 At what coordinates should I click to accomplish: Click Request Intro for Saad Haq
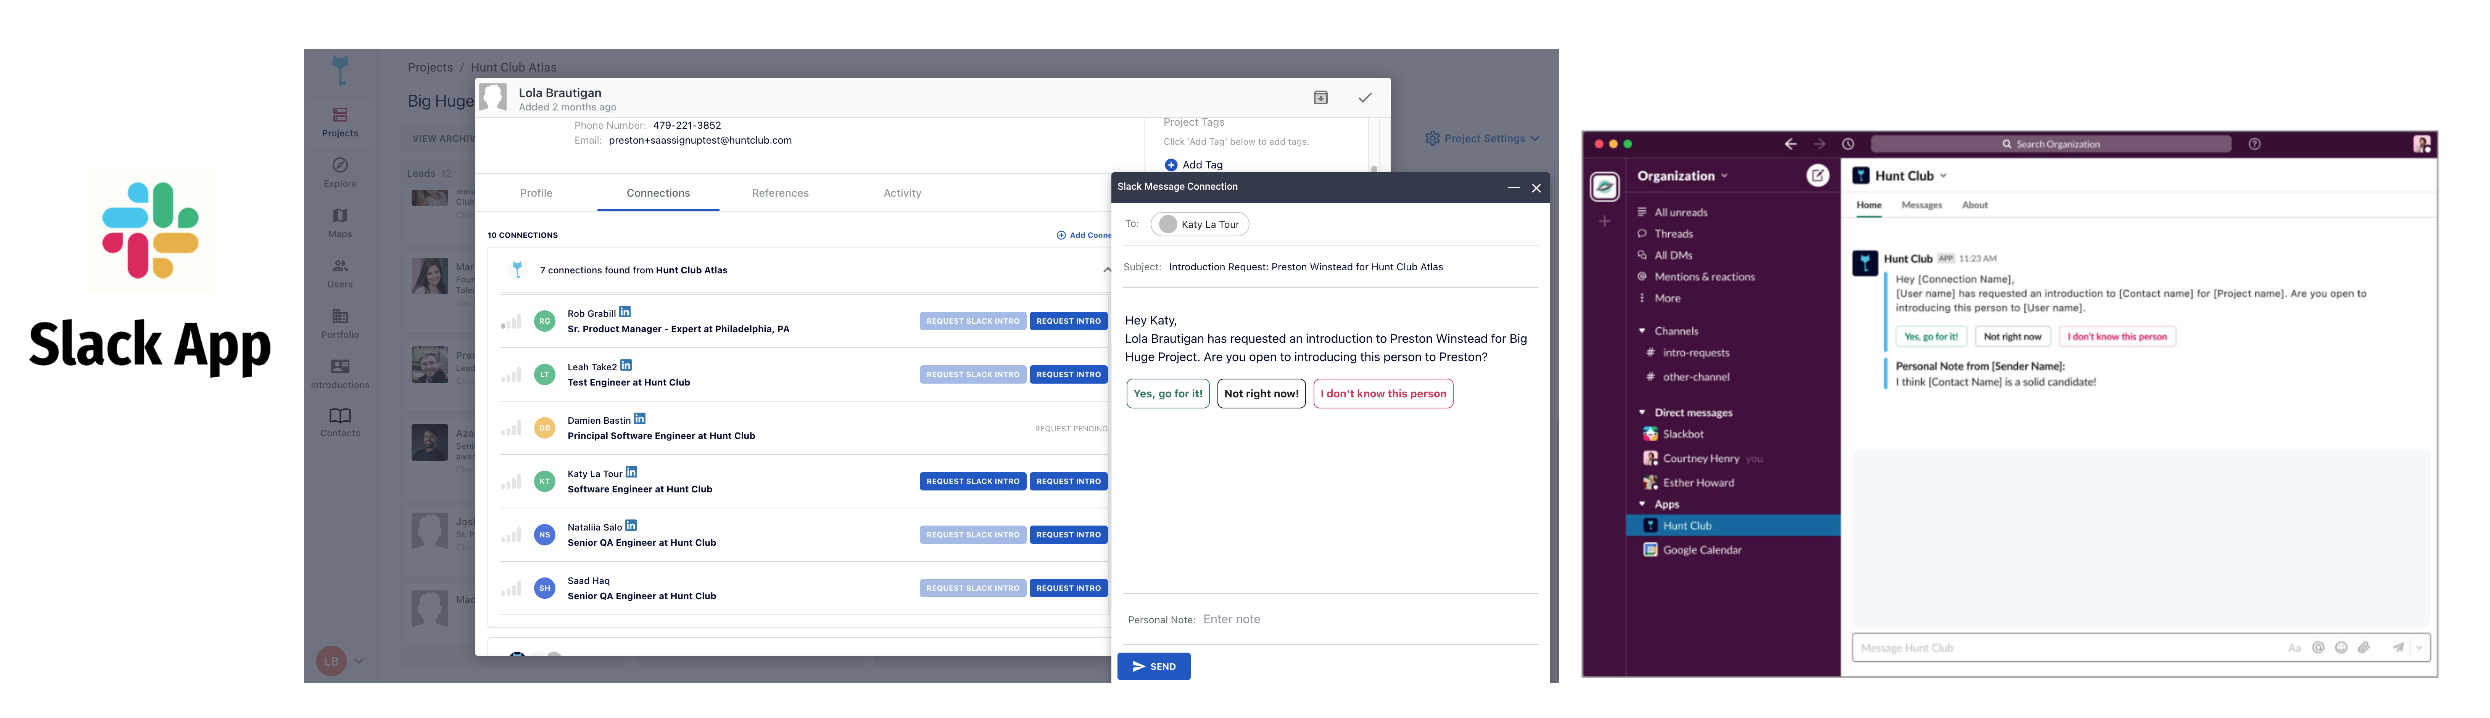1068,588
